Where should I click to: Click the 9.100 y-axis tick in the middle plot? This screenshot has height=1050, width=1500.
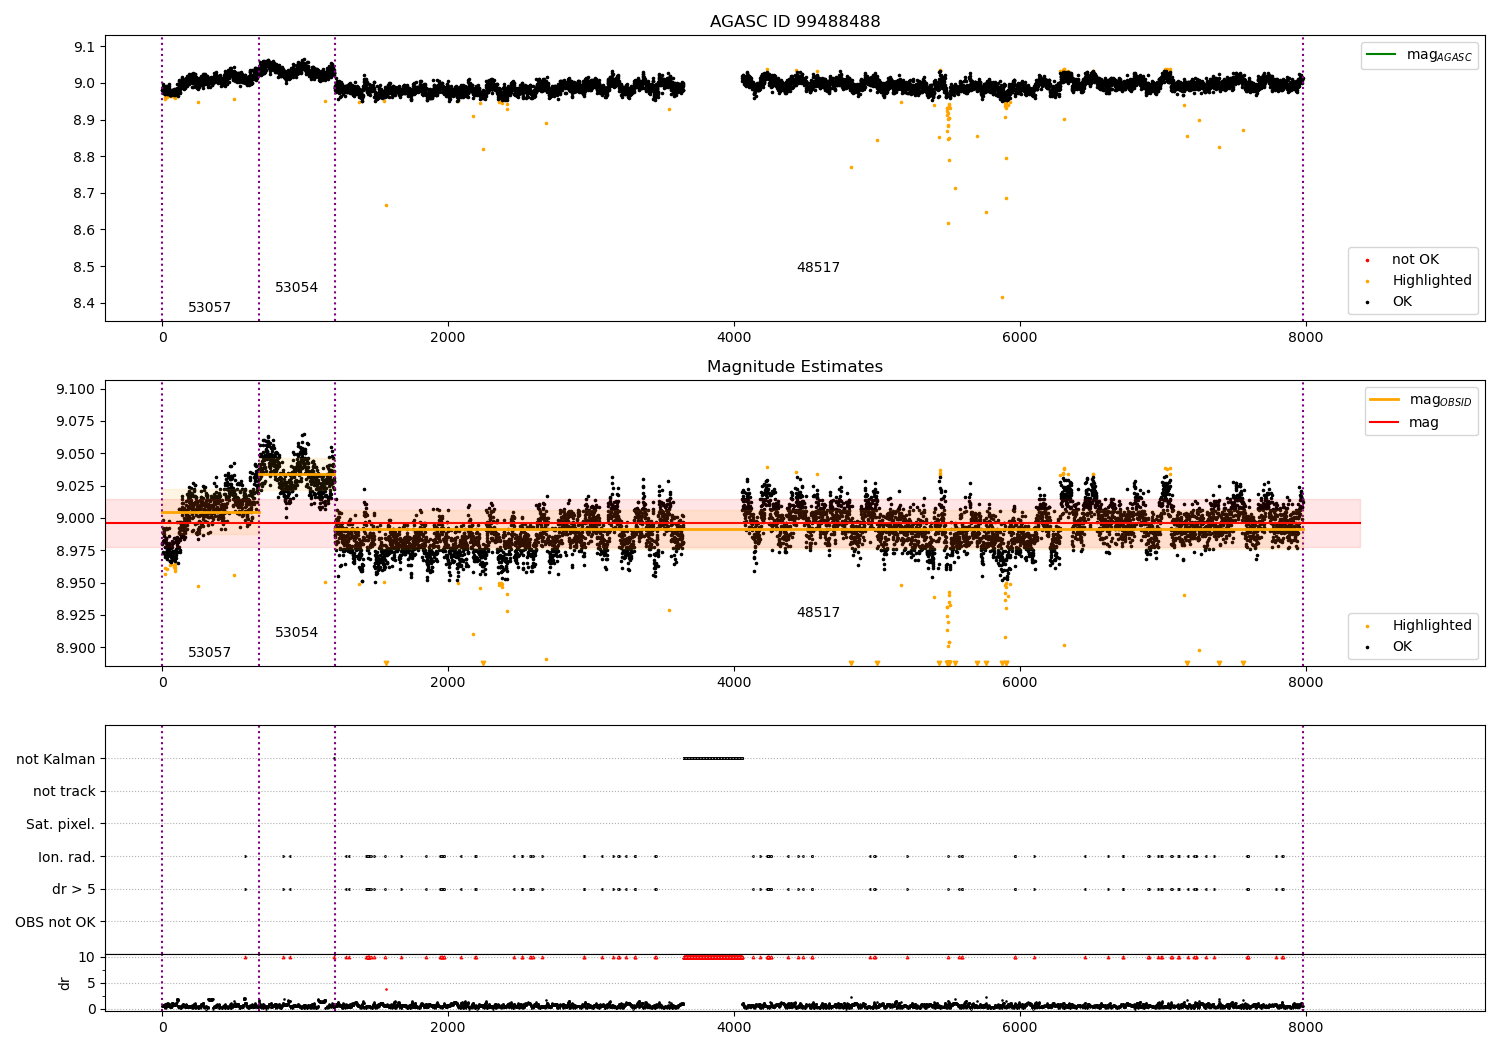tap(76, 390)
